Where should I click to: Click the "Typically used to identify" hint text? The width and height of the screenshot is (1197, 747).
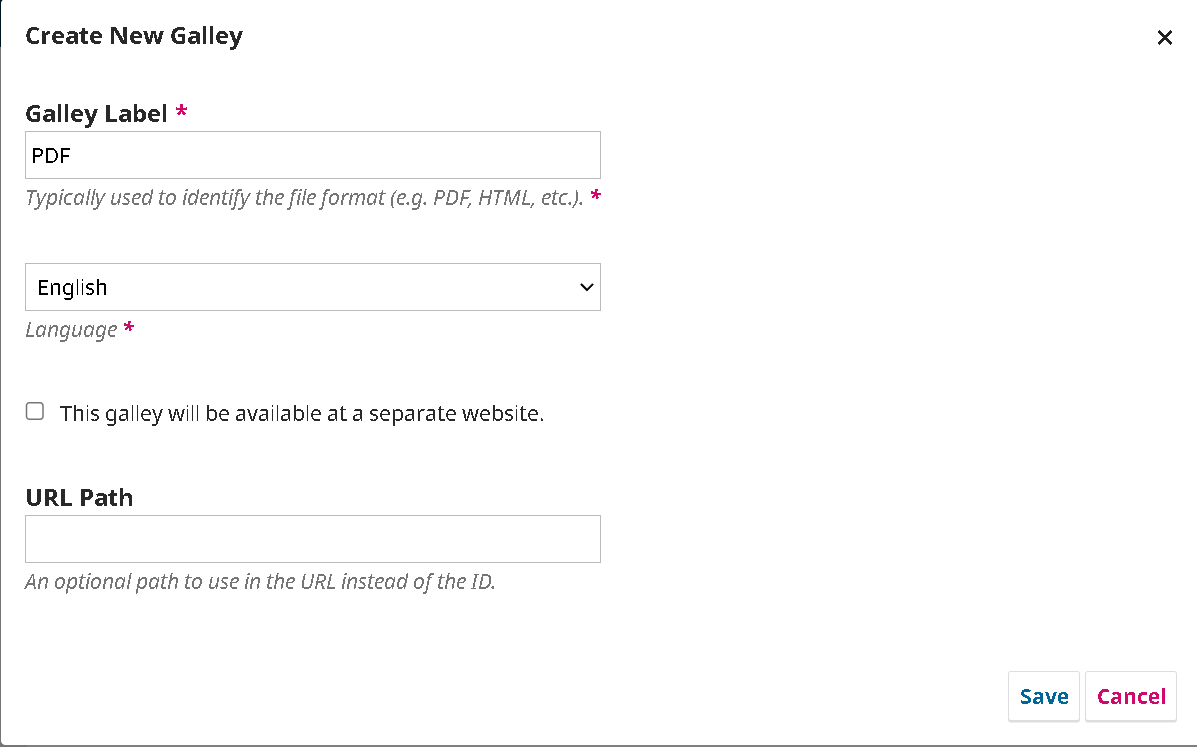304,198
